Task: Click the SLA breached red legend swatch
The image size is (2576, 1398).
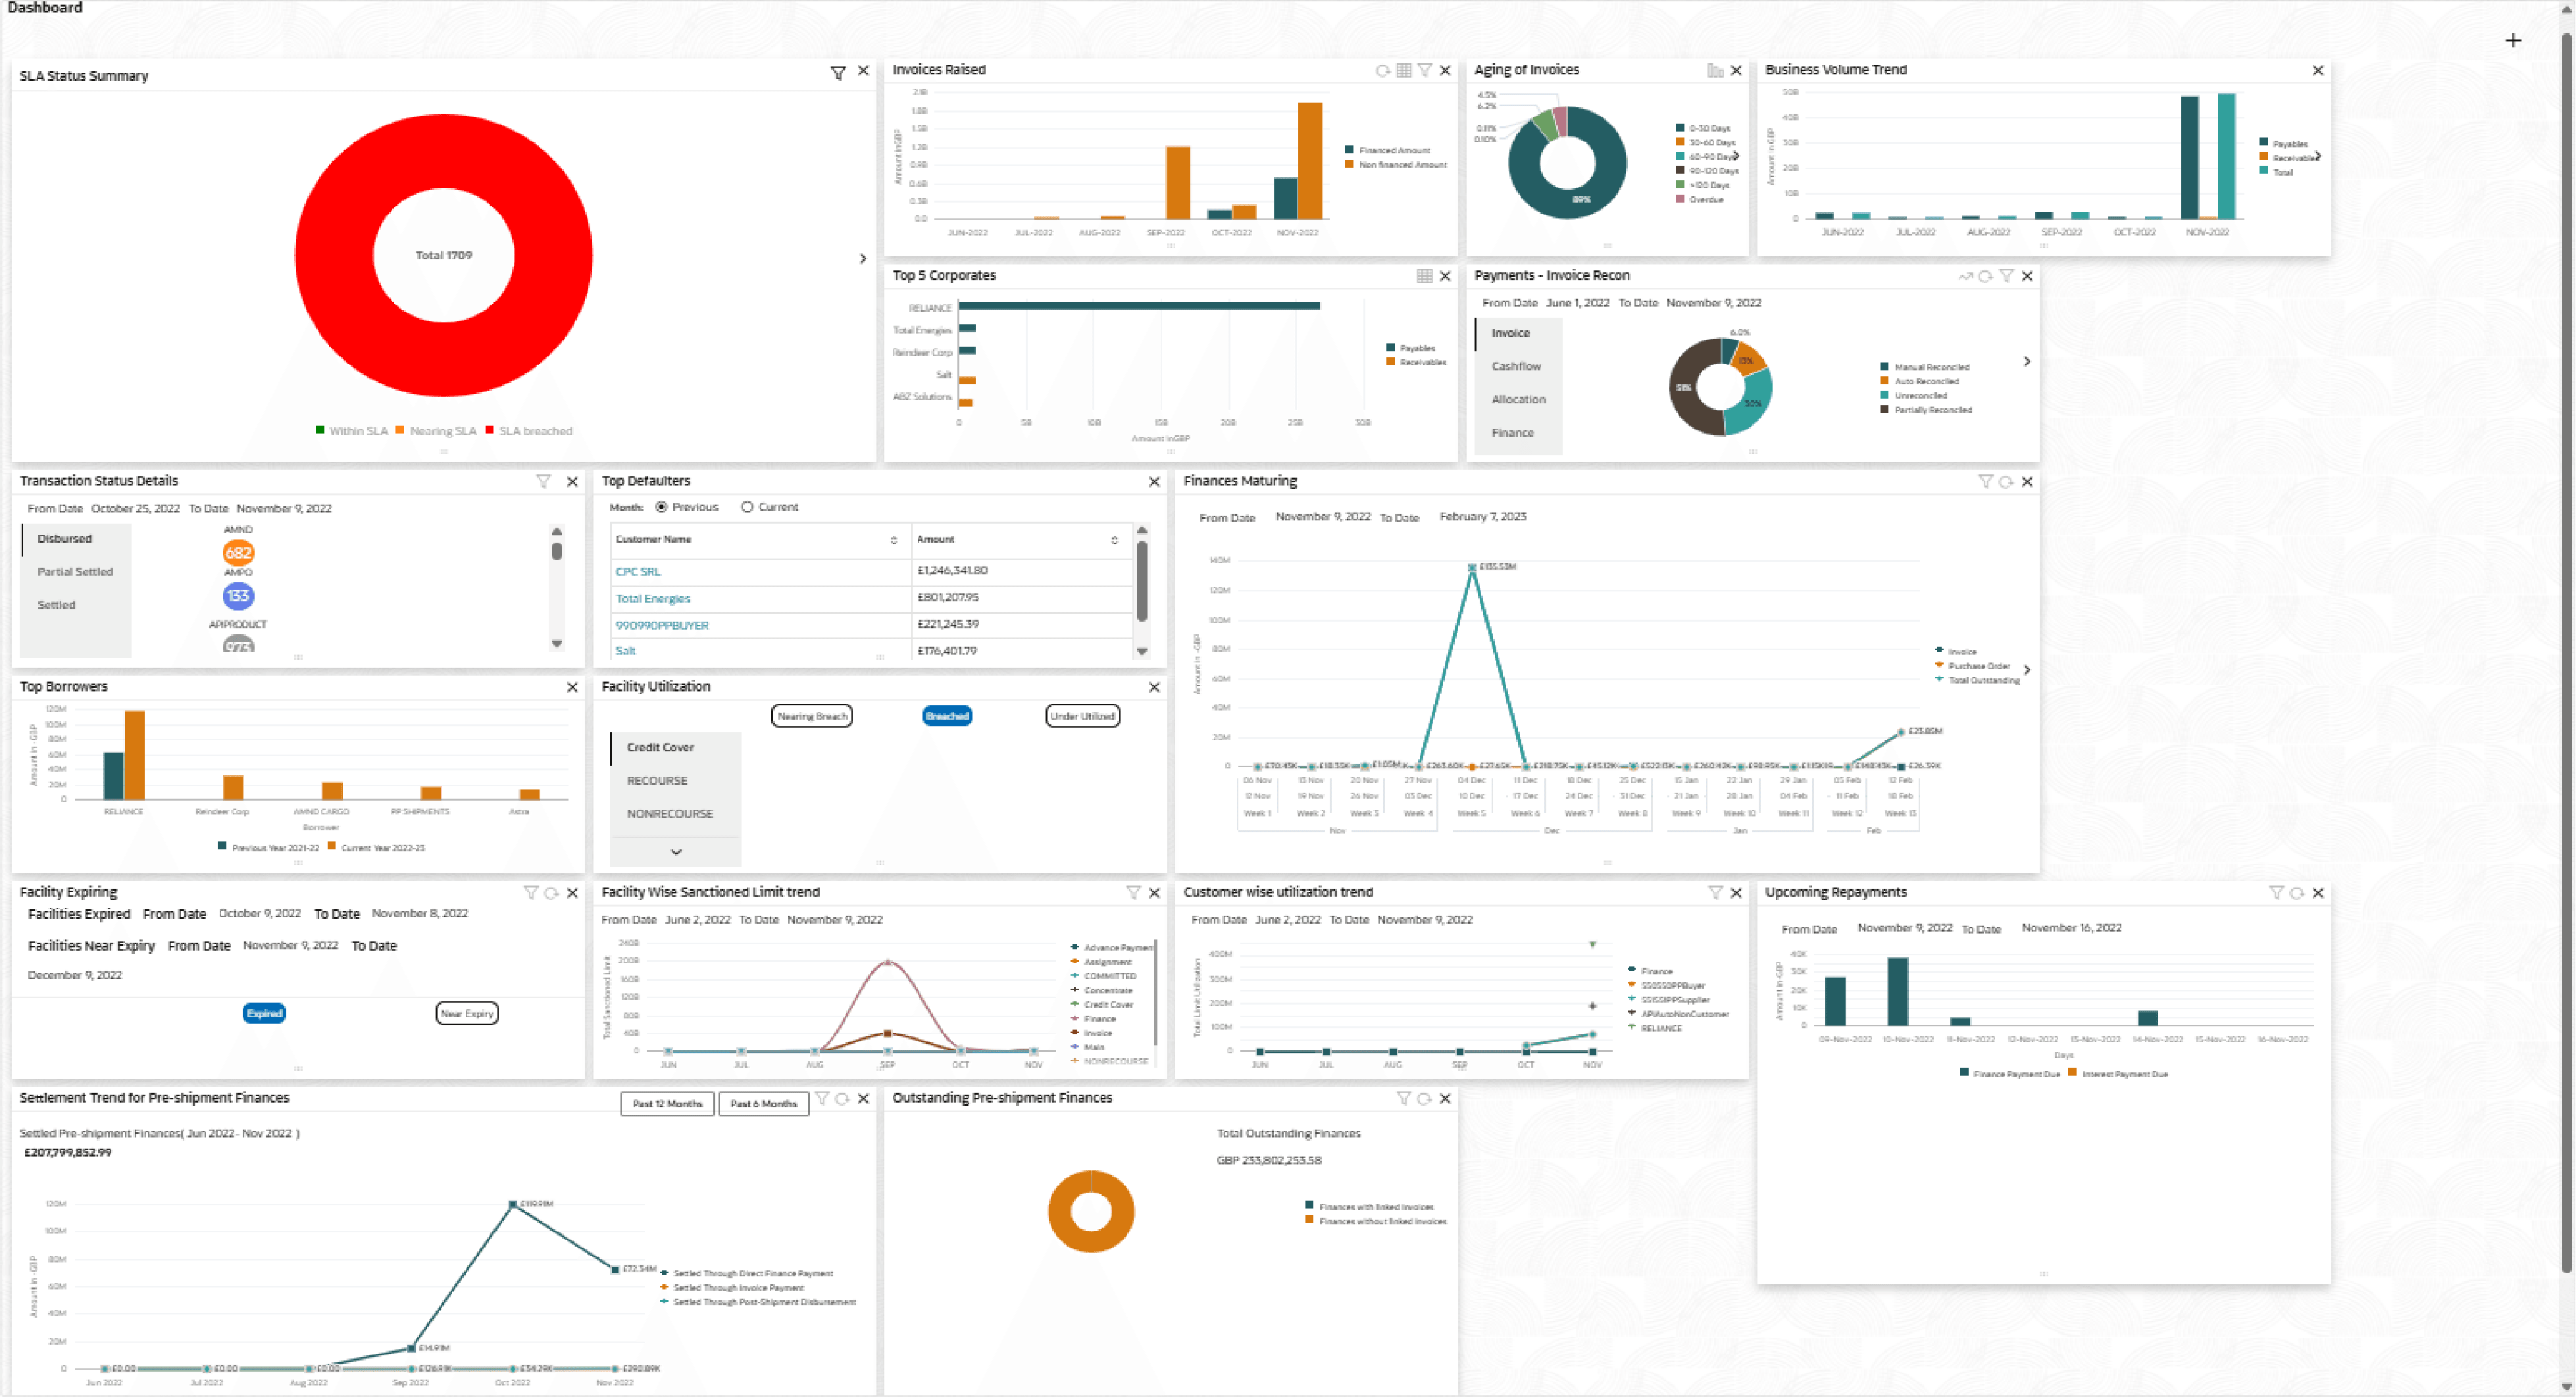Action: [x=489, y=431]
